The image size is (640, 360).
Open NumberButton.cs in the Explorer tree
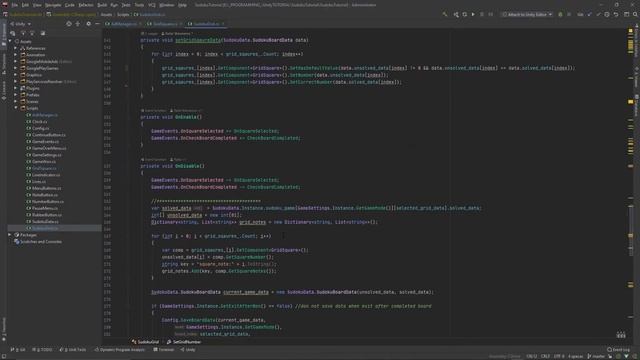48,202
